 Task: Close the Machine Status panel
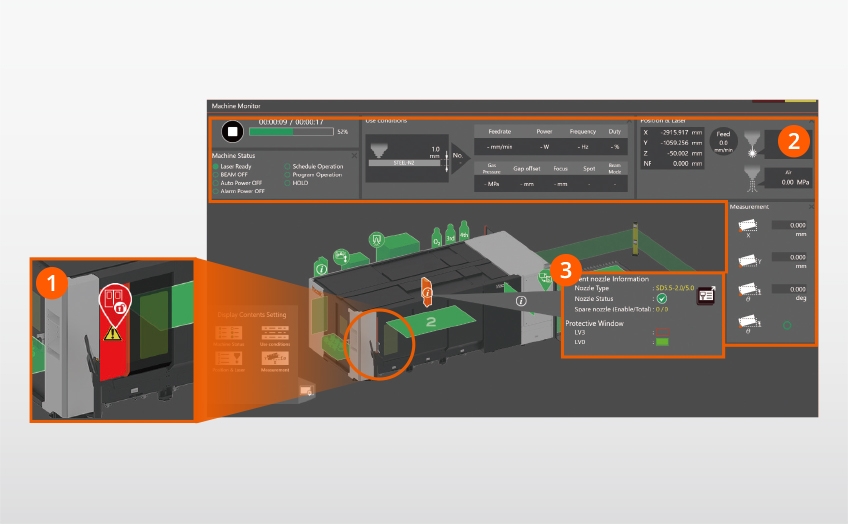point(354,156)
